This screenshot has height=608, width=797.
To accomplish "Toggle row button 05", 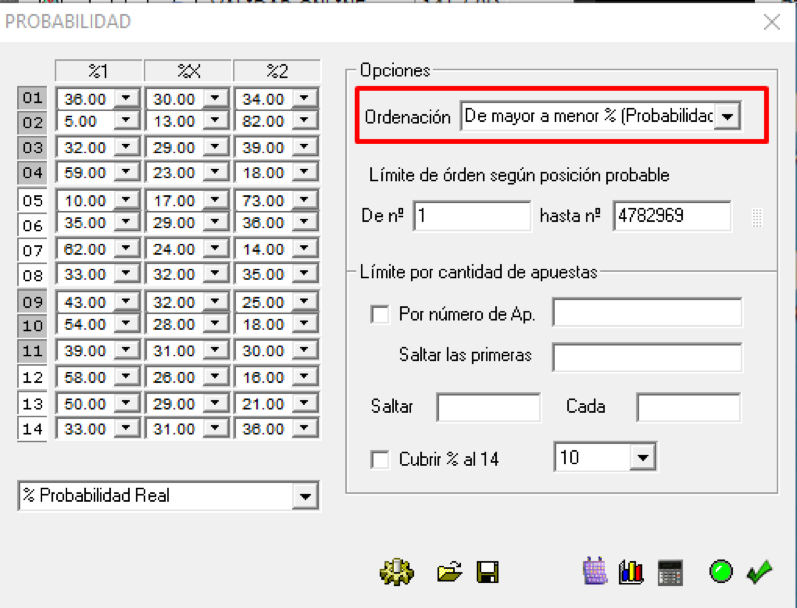I will 32,200.
